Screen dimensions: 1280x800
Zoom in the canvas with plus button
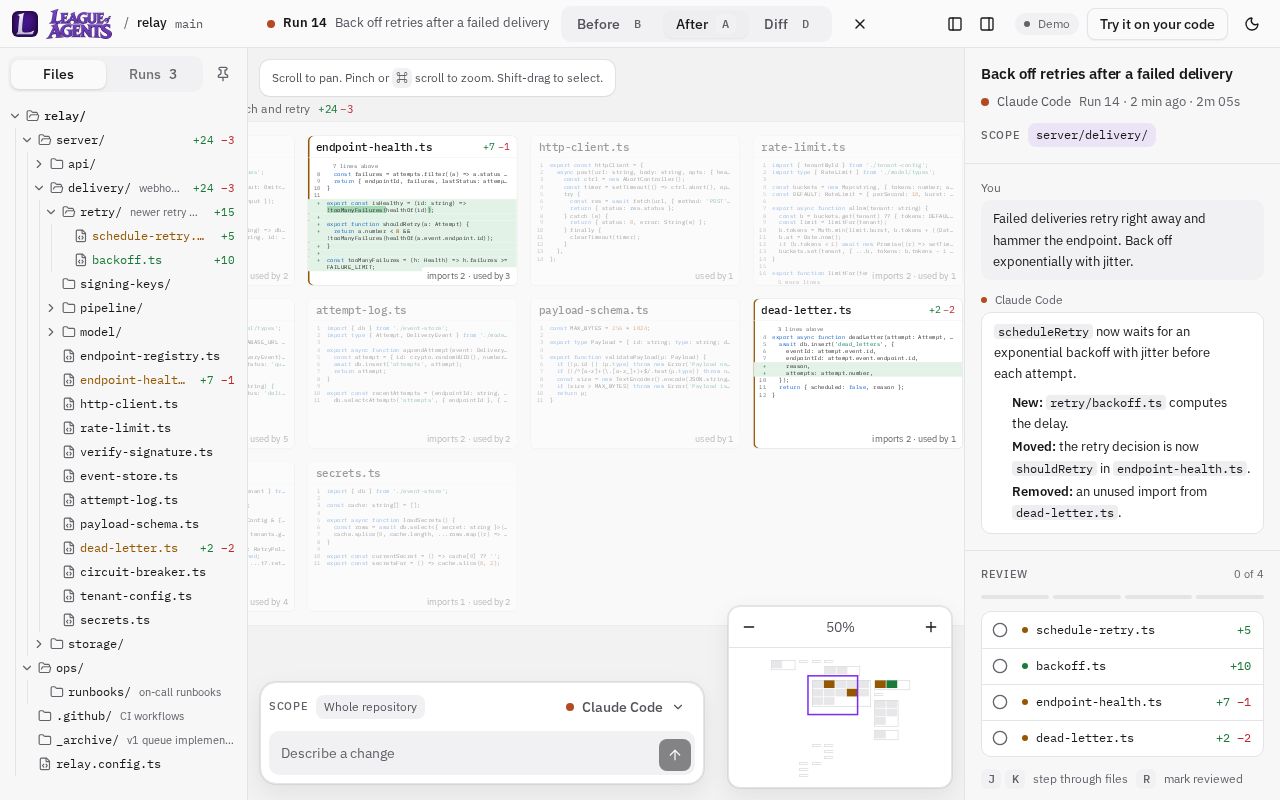point(931,627)
